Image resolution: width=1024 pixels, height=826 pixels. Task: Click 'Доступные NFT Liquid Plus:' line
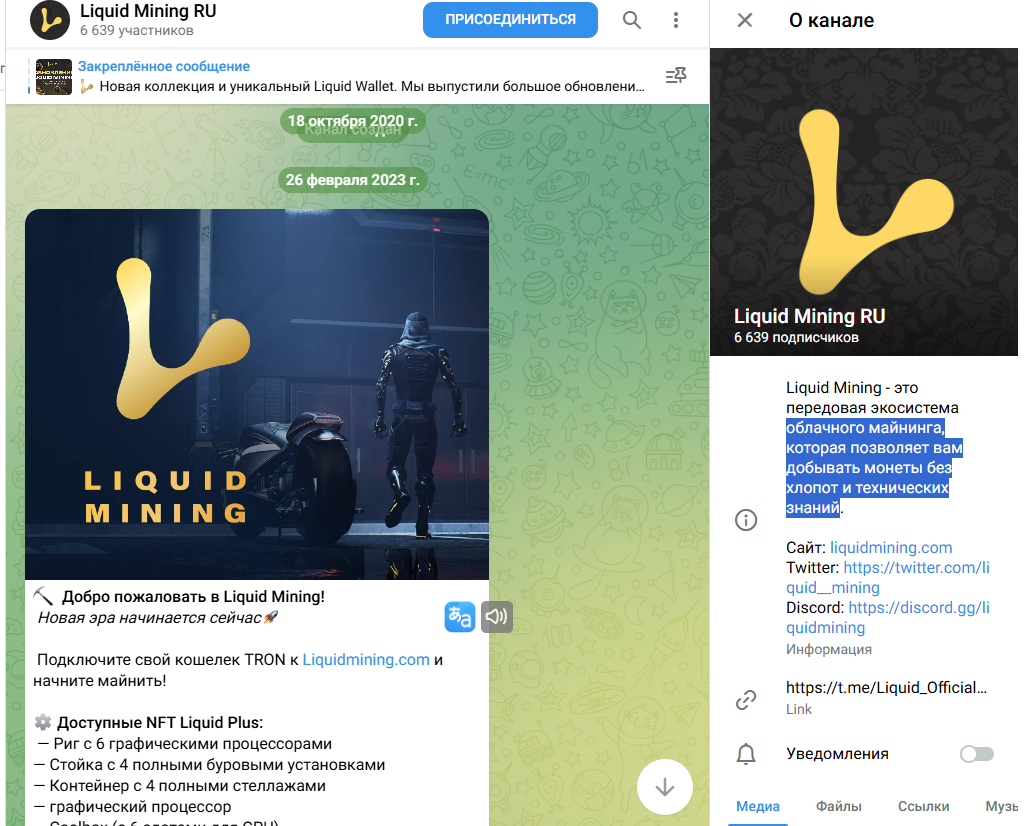[160, 723]
